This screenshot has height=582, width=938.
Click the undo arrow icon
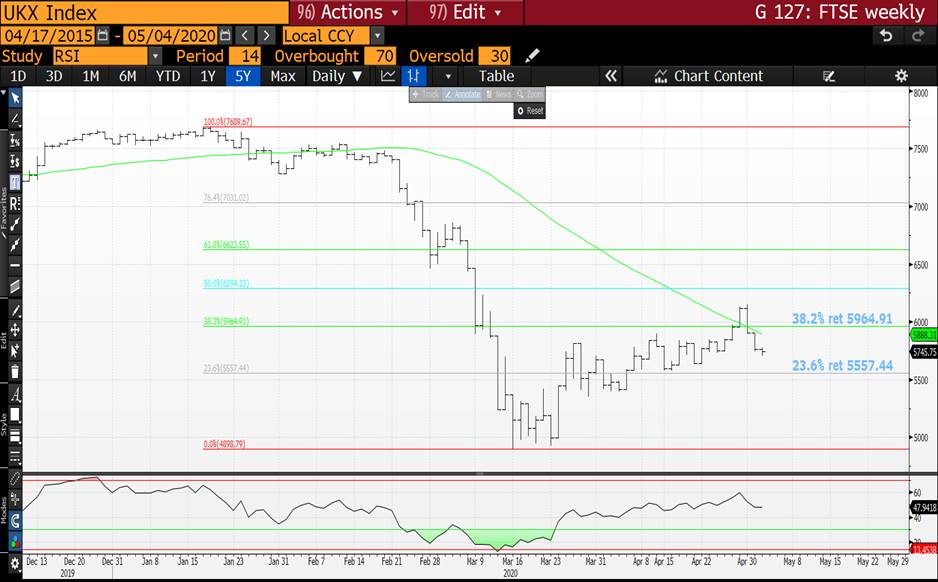click(886, 36)
